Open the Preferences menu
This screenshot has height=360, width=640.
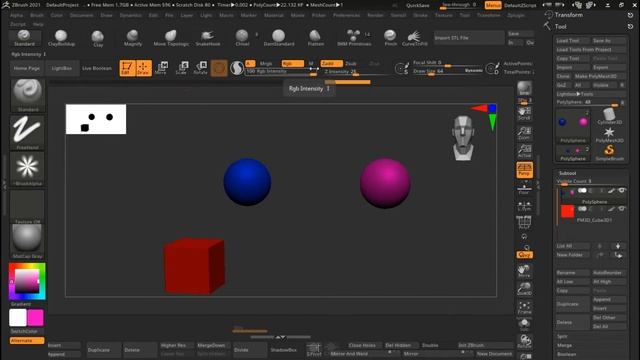point(347,15)
